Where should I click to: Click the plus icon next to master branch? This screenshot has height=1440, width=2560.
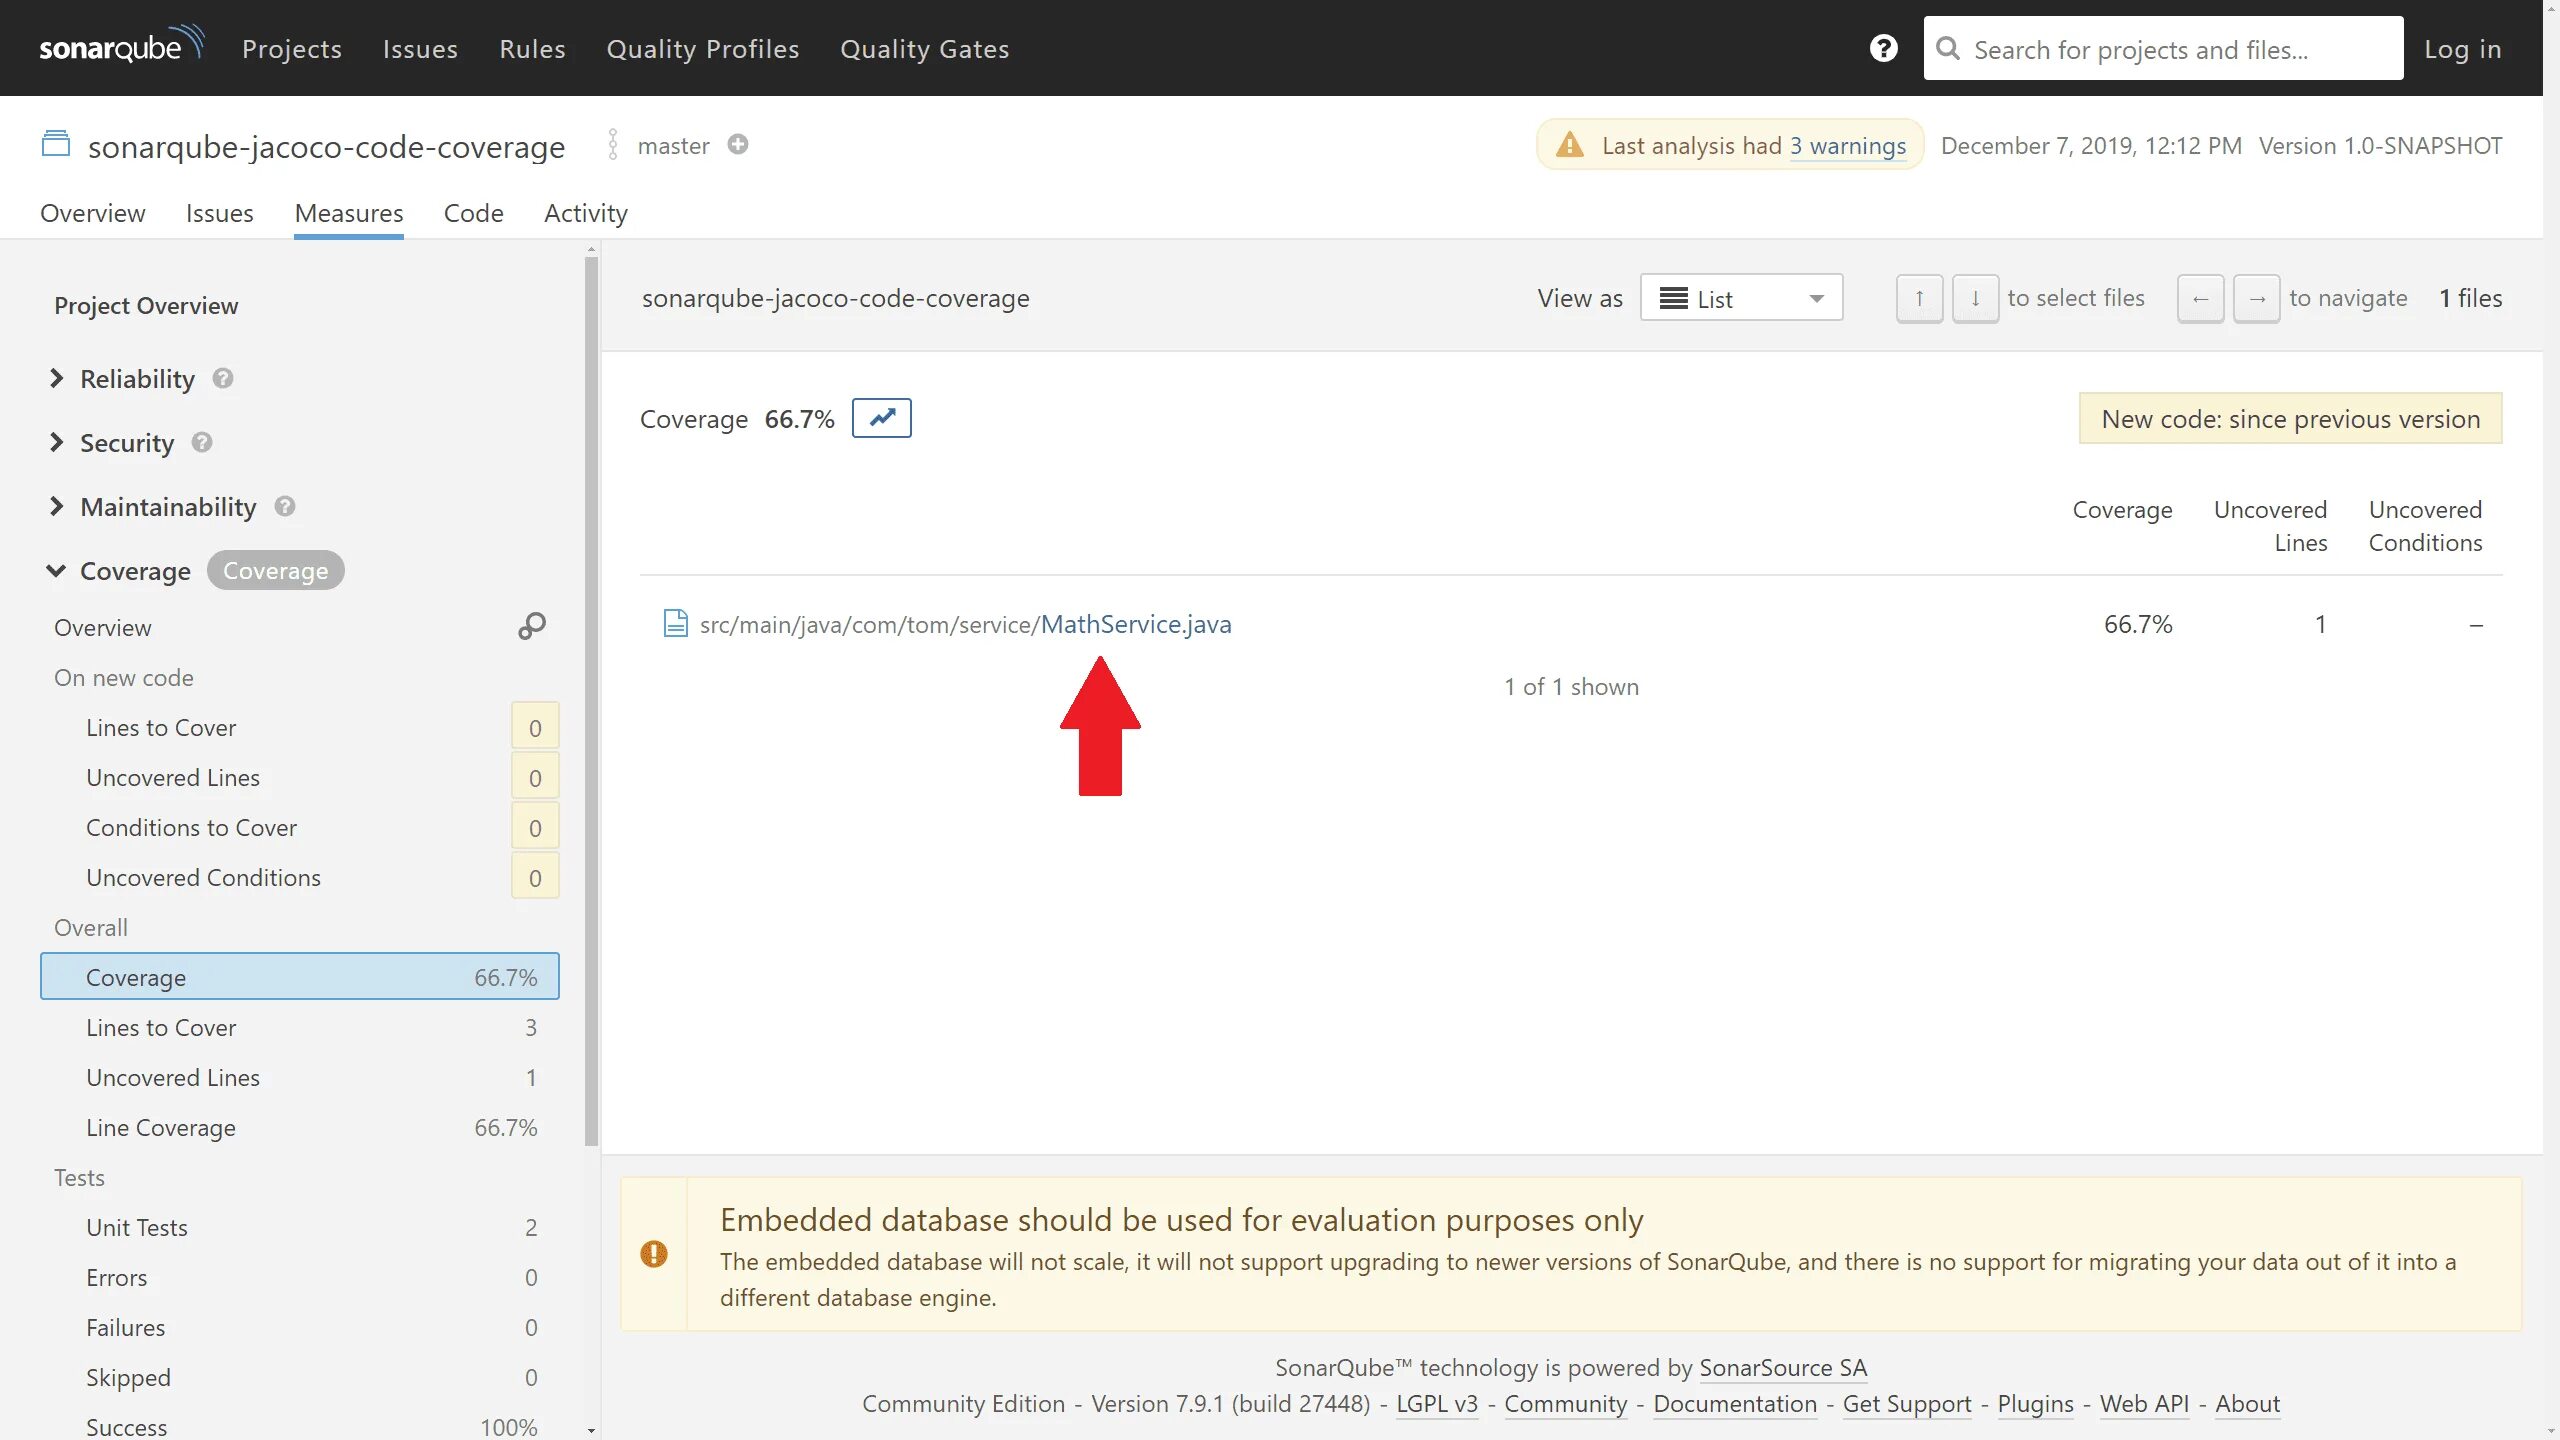pyautogui.click(x=738, y=145)
